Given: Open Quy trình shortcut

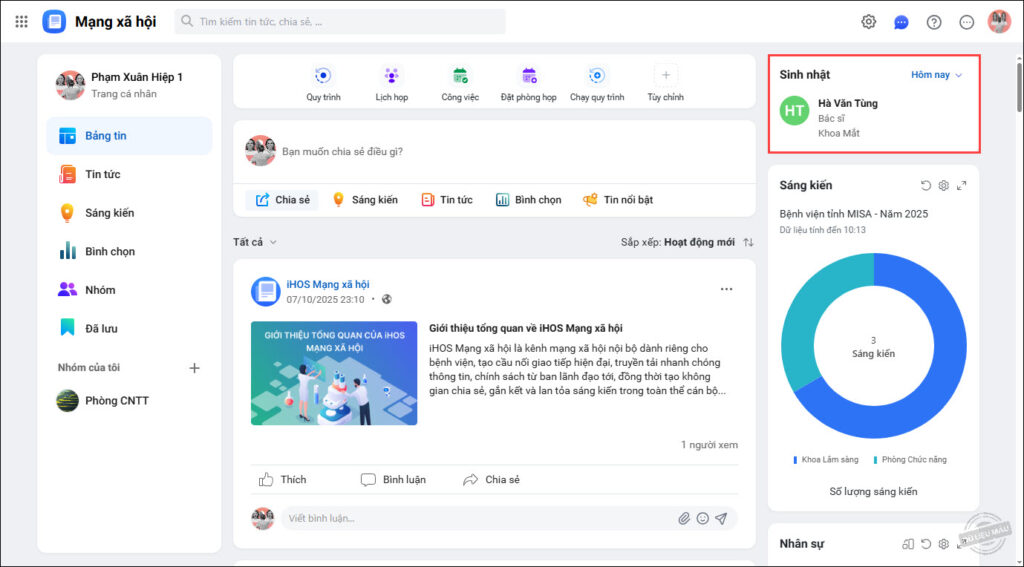Looking at the screenshot, I should click(x=323, y=84).
